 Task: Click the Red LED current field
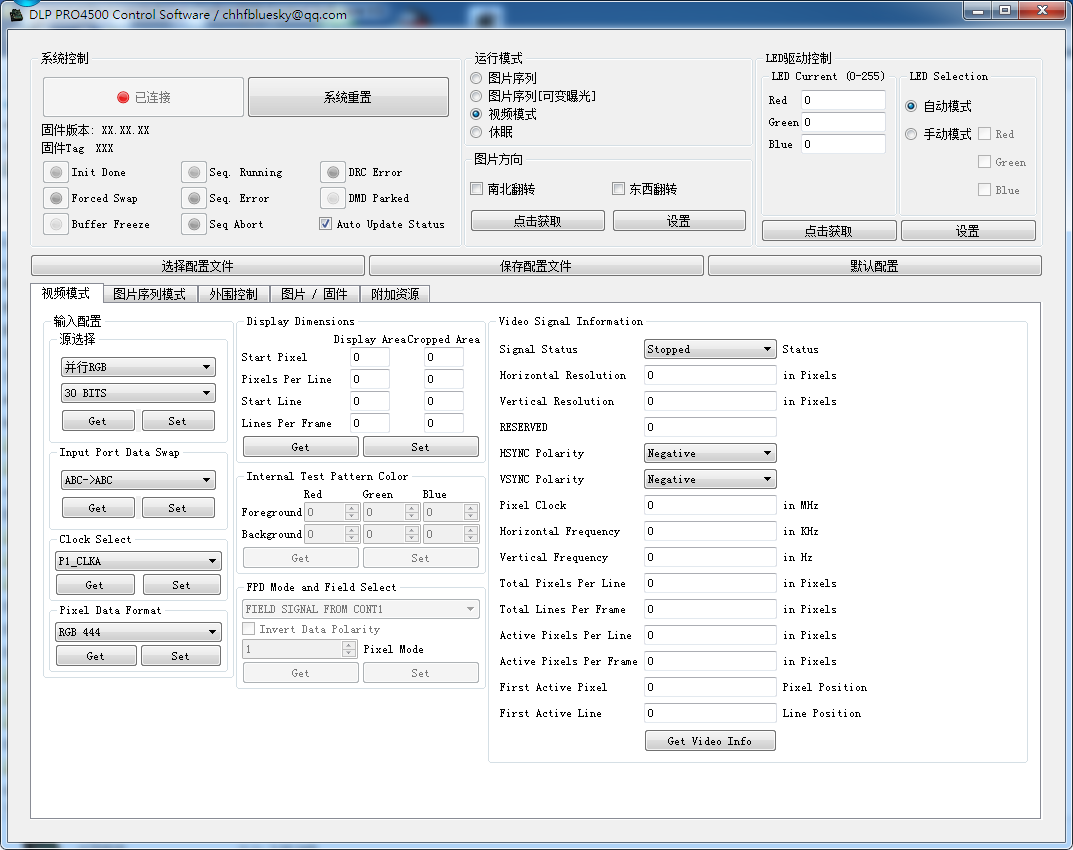click(x=843, y=101)
